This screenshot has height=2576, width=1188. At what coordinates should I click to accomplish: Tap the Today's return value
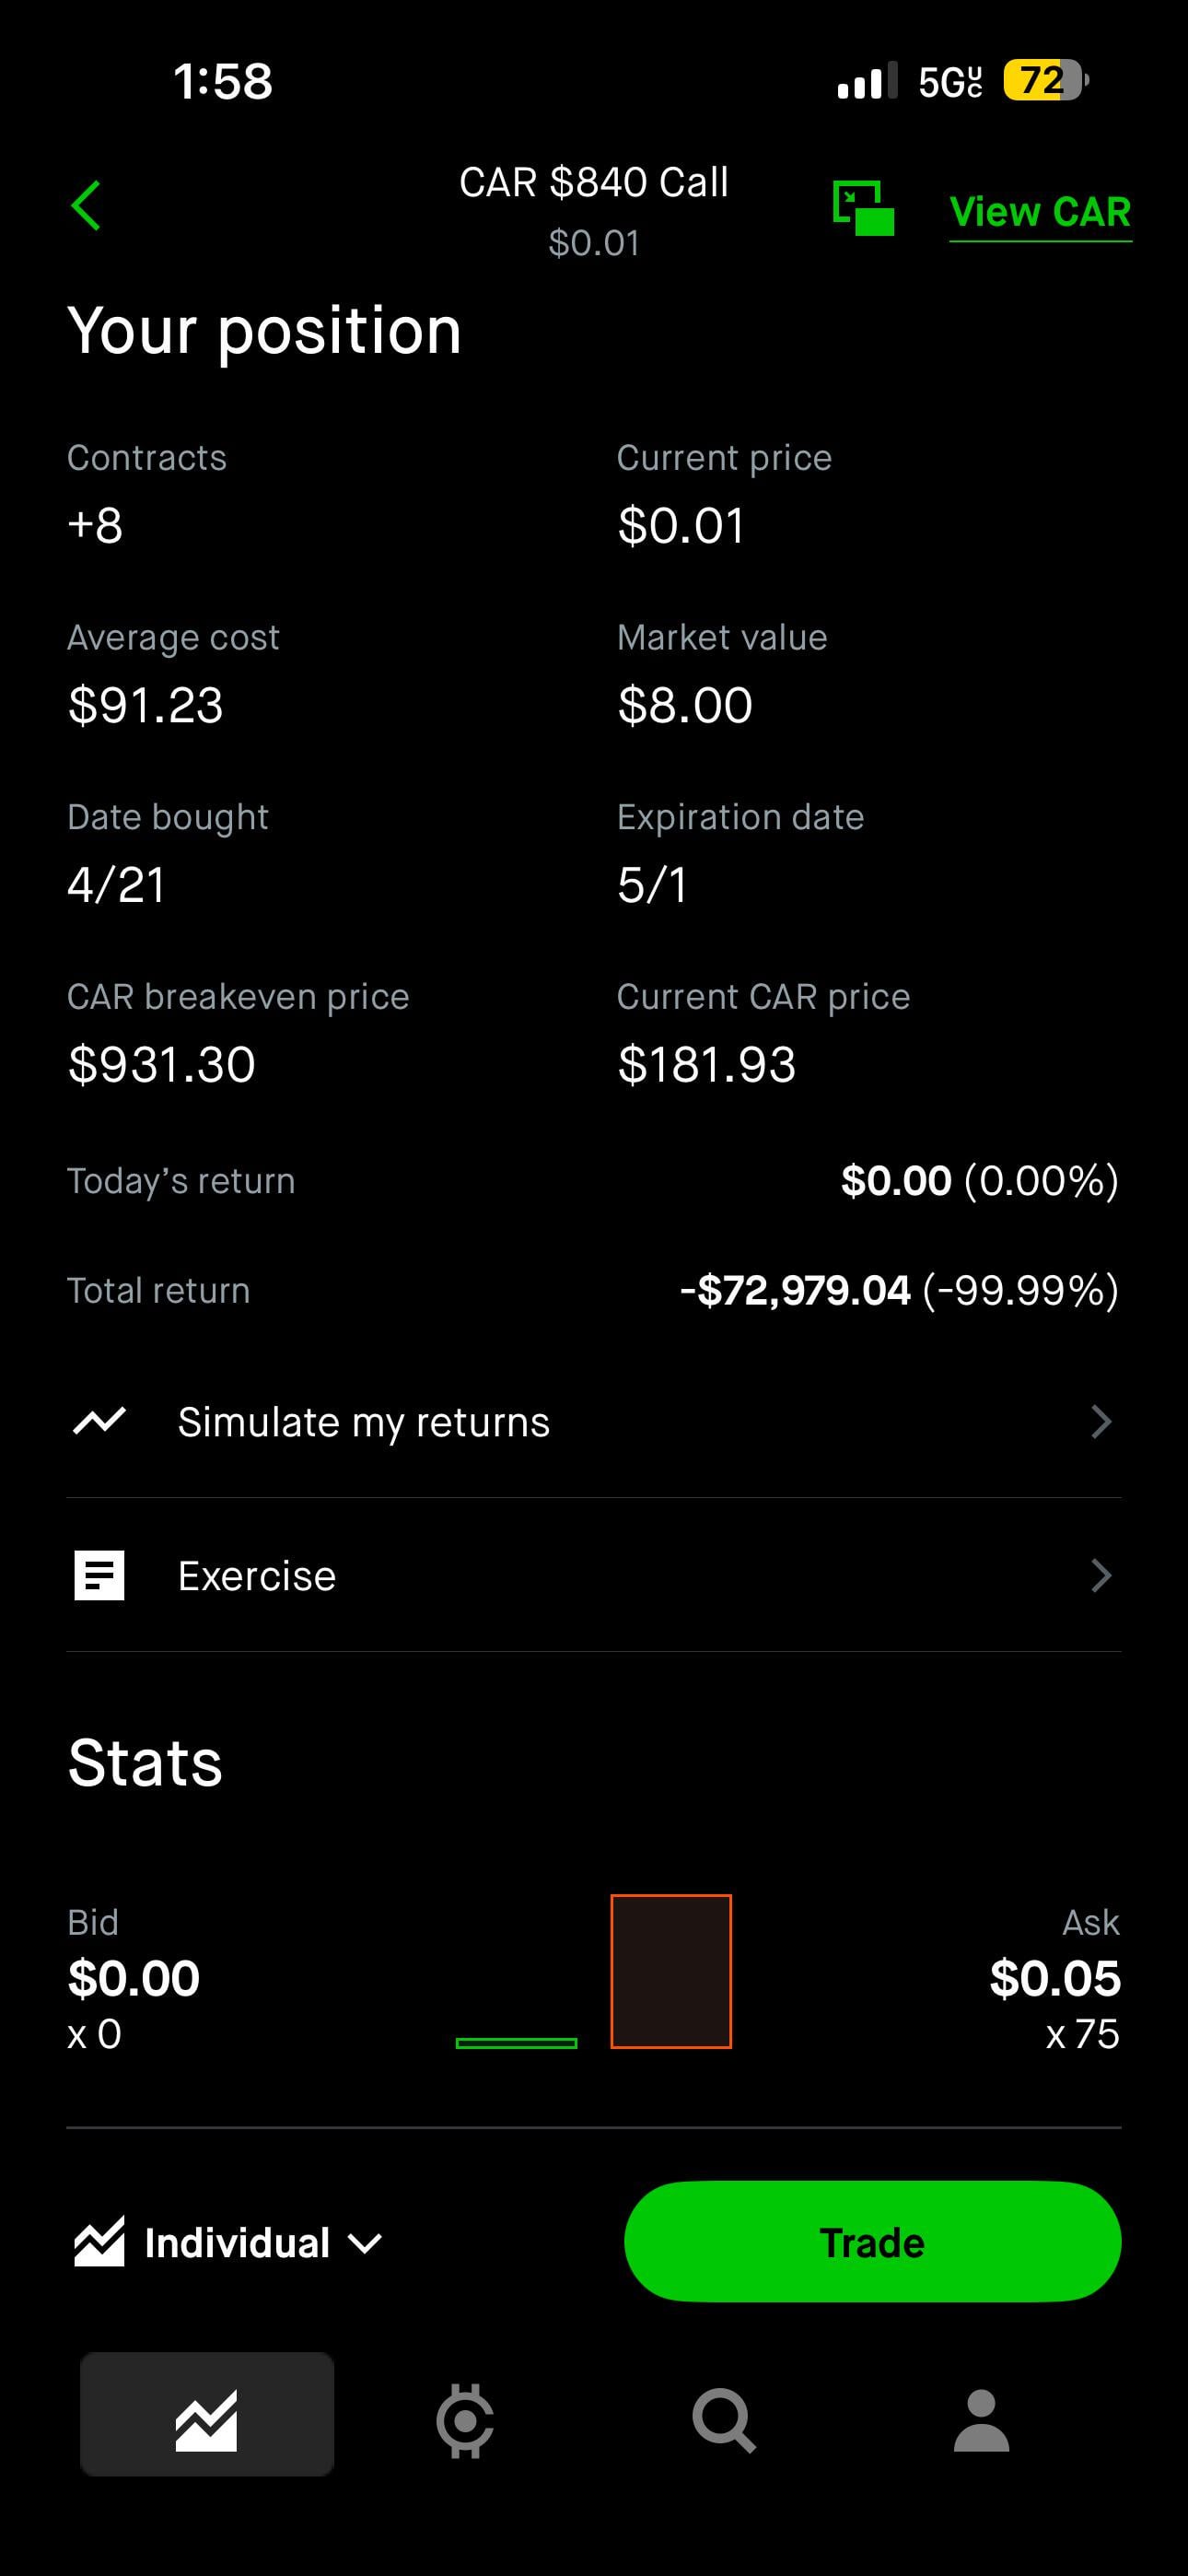[979, 1181]
